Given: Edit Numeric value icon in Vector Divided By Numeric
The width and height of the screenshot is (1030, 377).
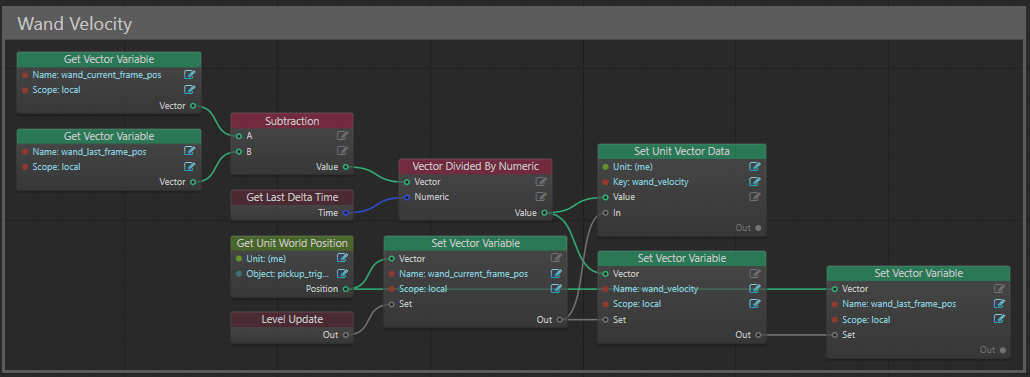Looking at the screenshot, I should pyautogui.click(x=541, y=197).
